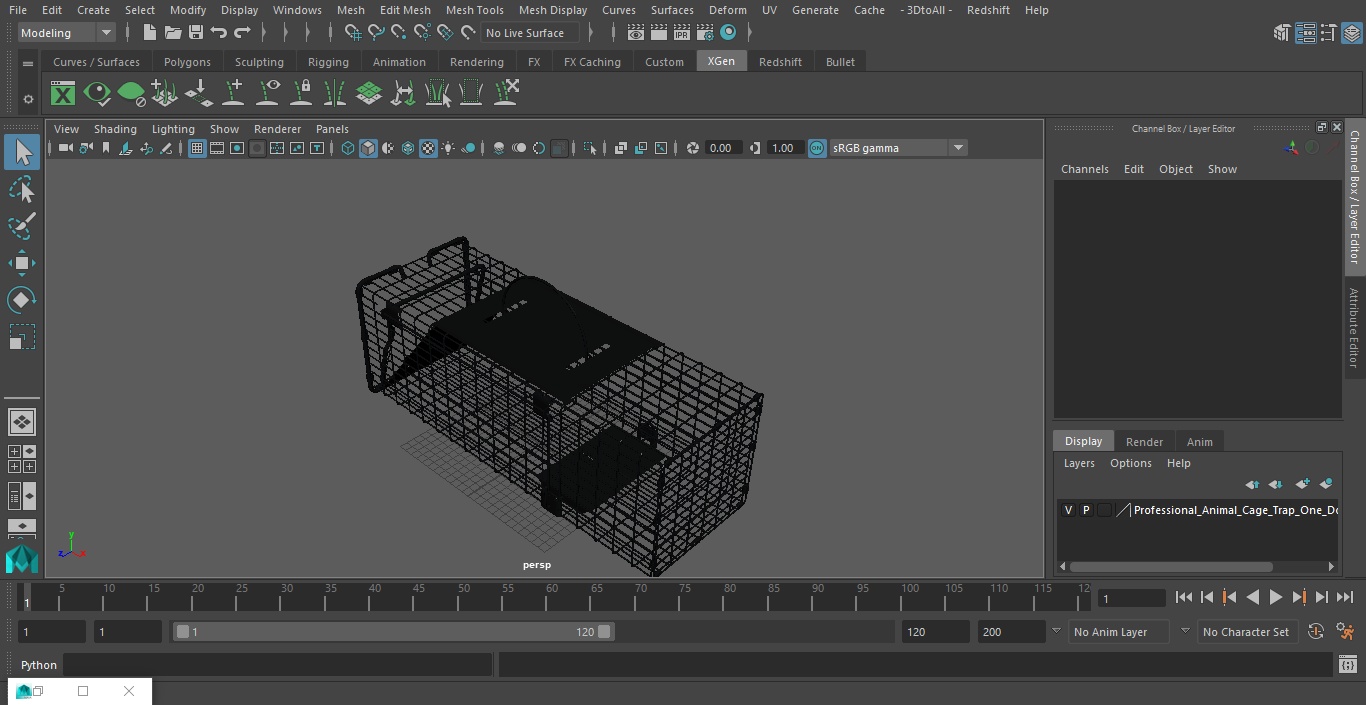
Task: Open the Modeling workspace dropdown
Action: click(67, 33)
